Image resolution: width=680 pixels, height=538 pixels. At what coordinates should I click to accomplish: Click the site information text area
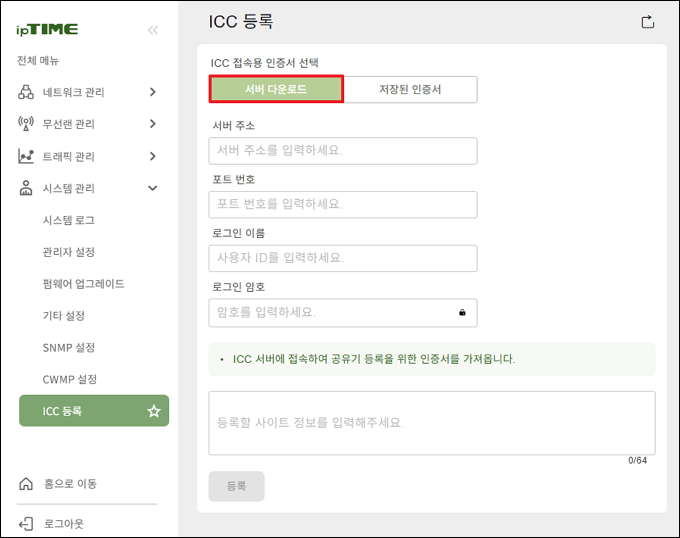(x=431, y=423)
